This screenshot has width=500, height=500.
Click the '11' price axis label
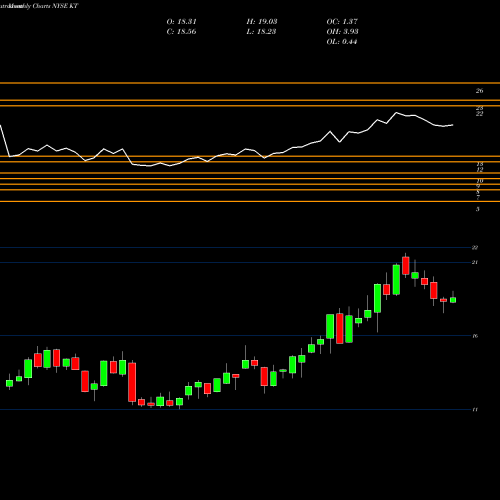[475, 409]
